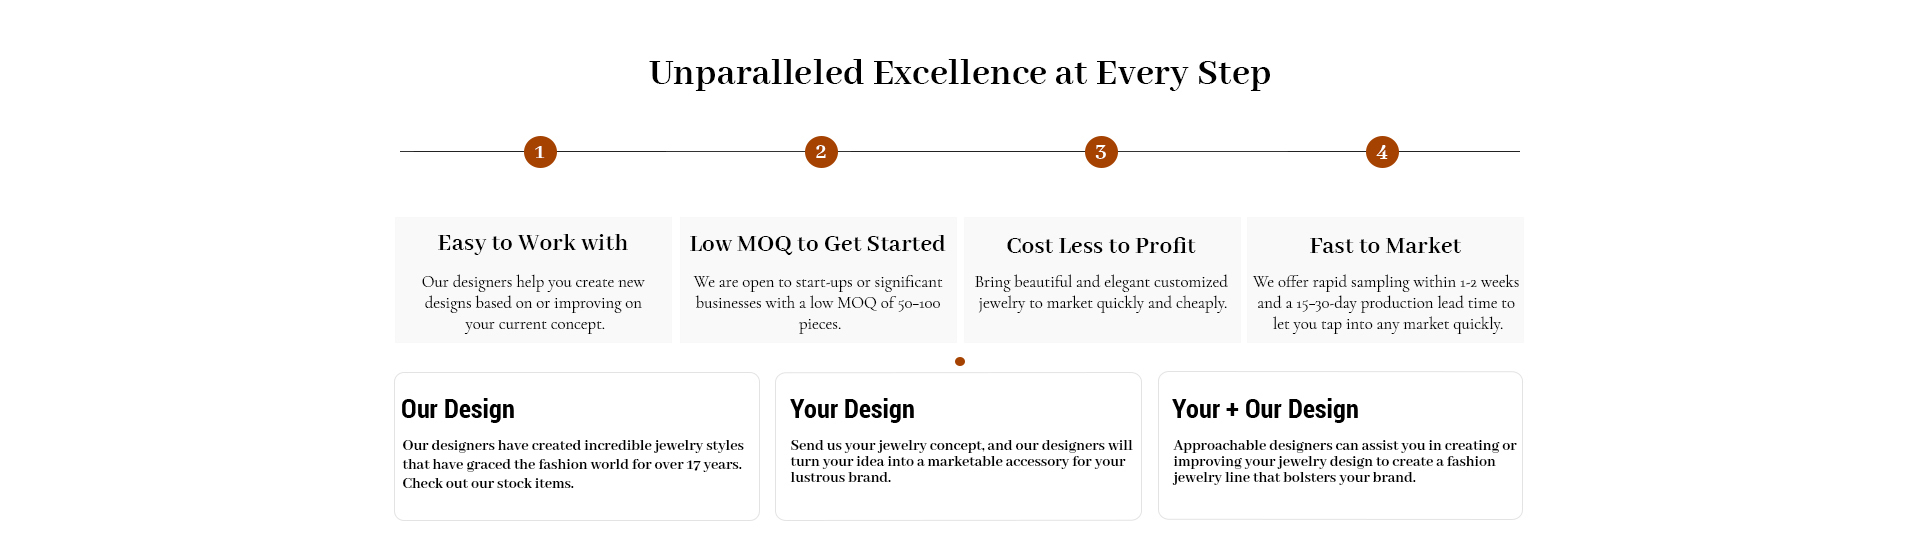Open the Low MOQ to Get Started card

[x=818, y=280]
